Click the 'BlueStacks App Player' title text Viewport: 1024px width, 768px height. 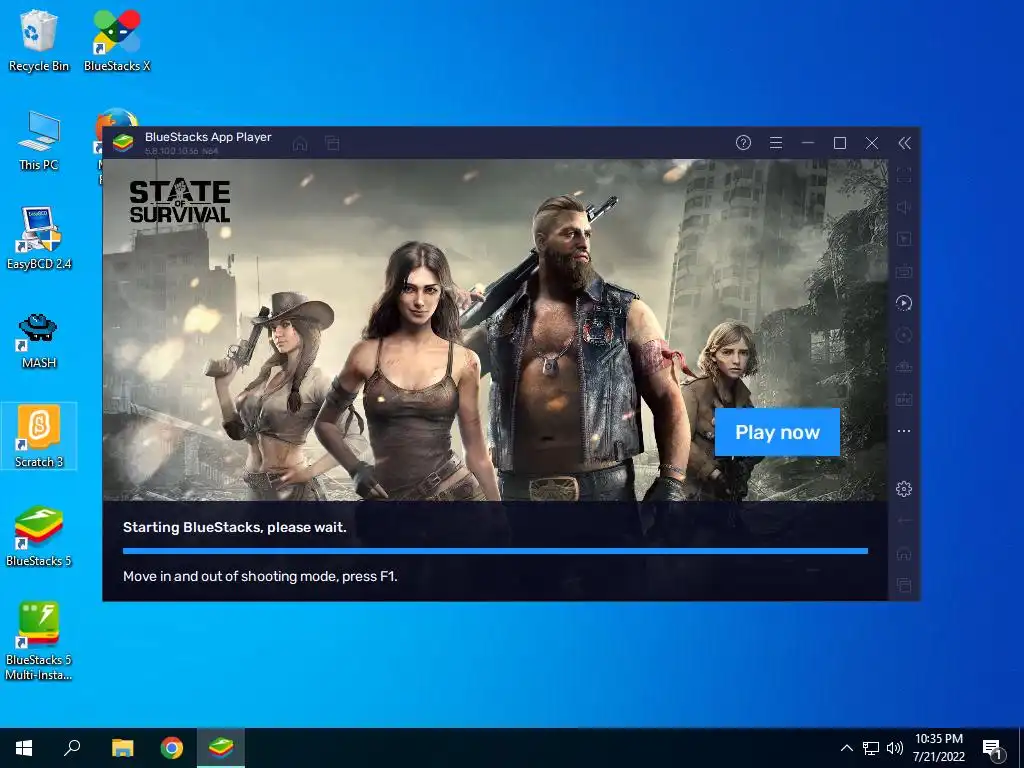(x=208, y=136)
